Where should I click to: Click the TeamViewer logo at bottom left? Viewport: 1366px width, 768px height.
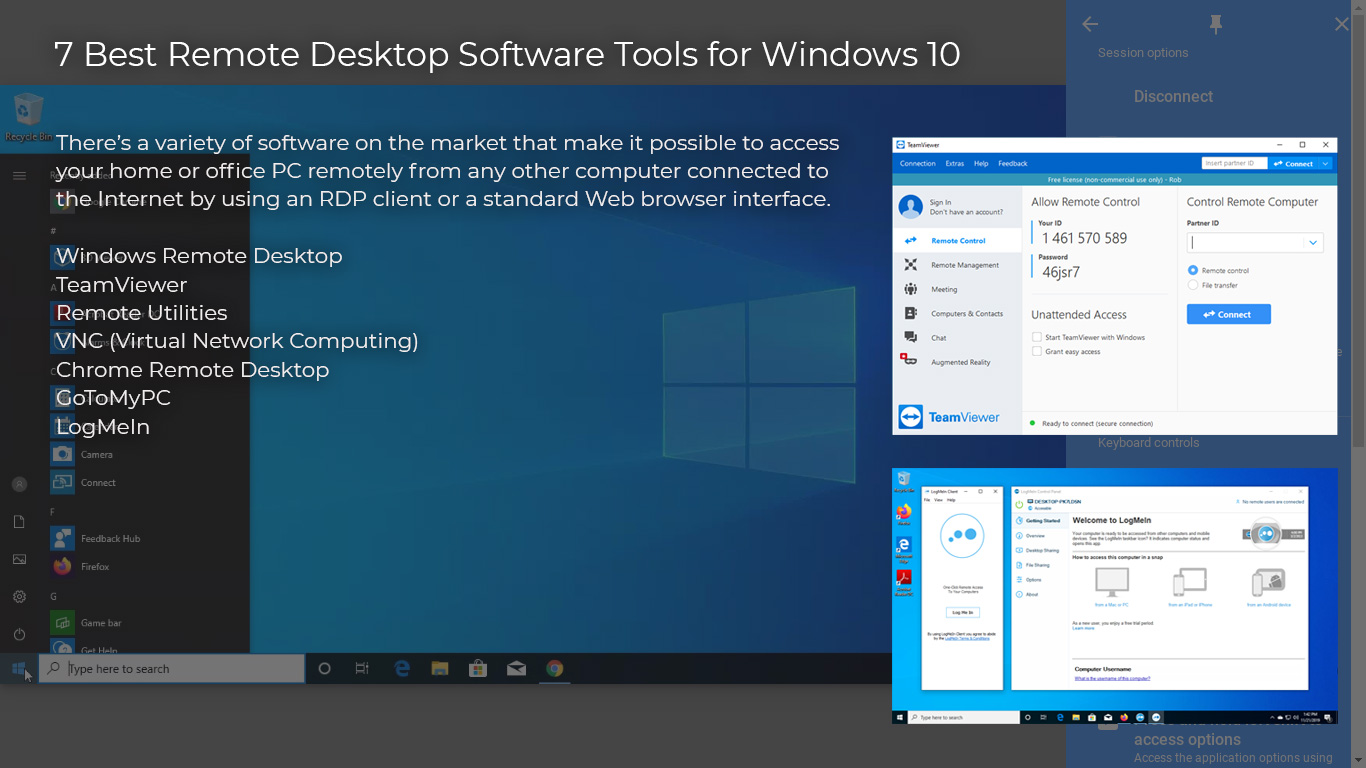950,417
